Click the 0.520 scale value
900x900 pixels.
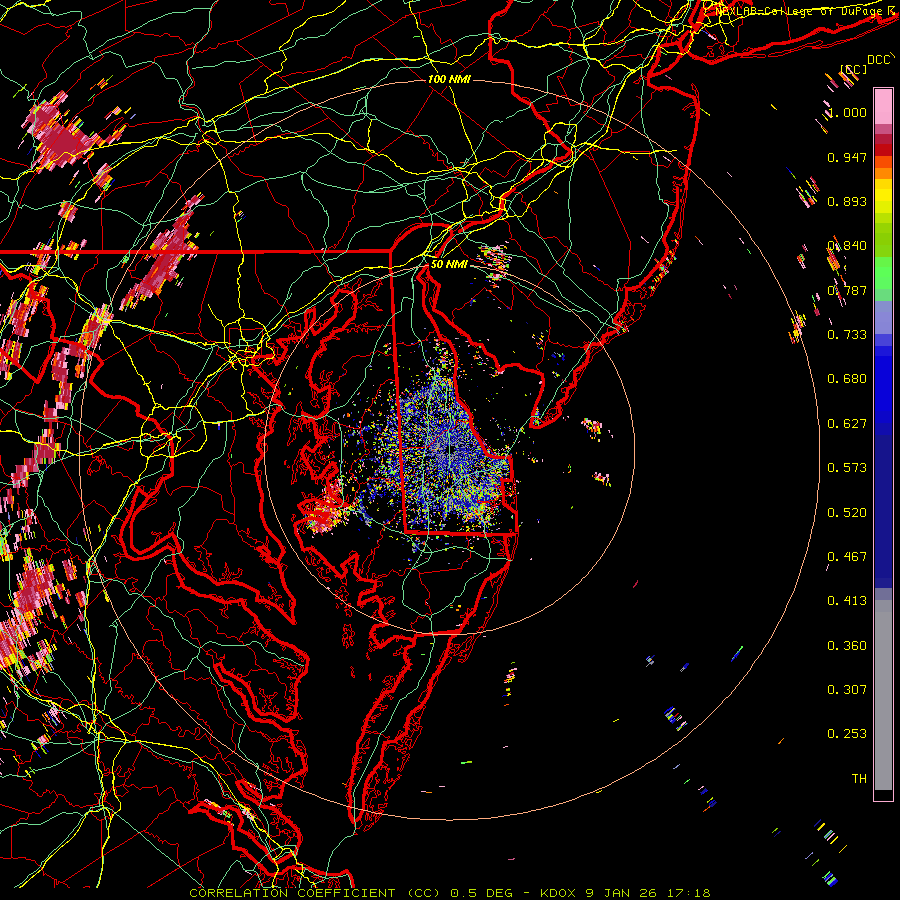tap(847, 513)
